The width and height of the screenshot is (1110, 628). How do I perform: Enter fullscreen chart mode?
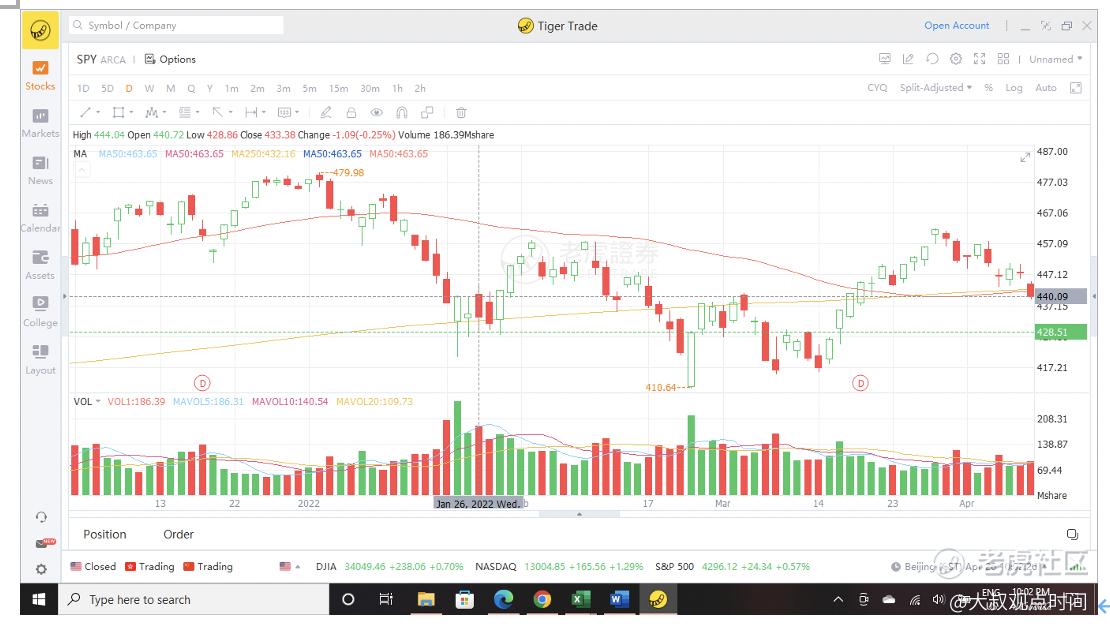click(980, 59)
